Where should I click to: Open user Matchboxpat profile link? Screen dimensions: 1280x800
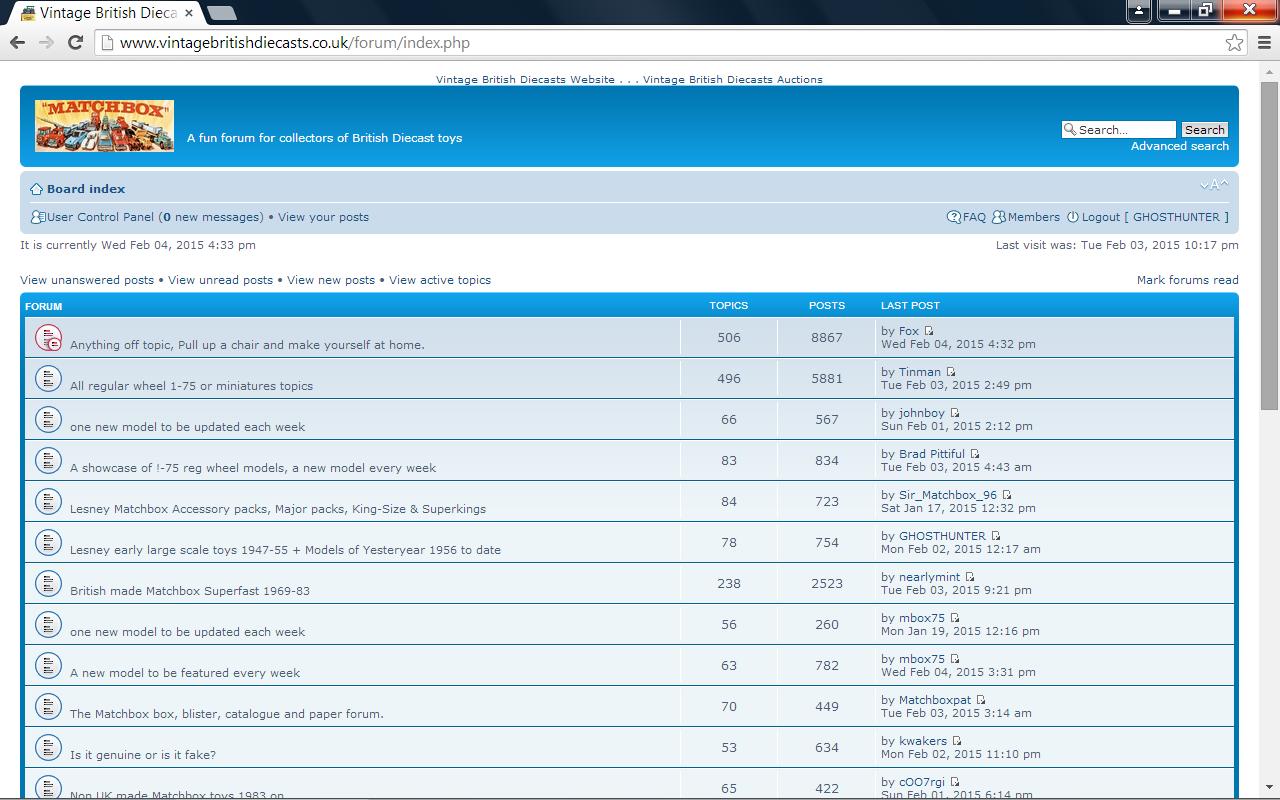935,700
